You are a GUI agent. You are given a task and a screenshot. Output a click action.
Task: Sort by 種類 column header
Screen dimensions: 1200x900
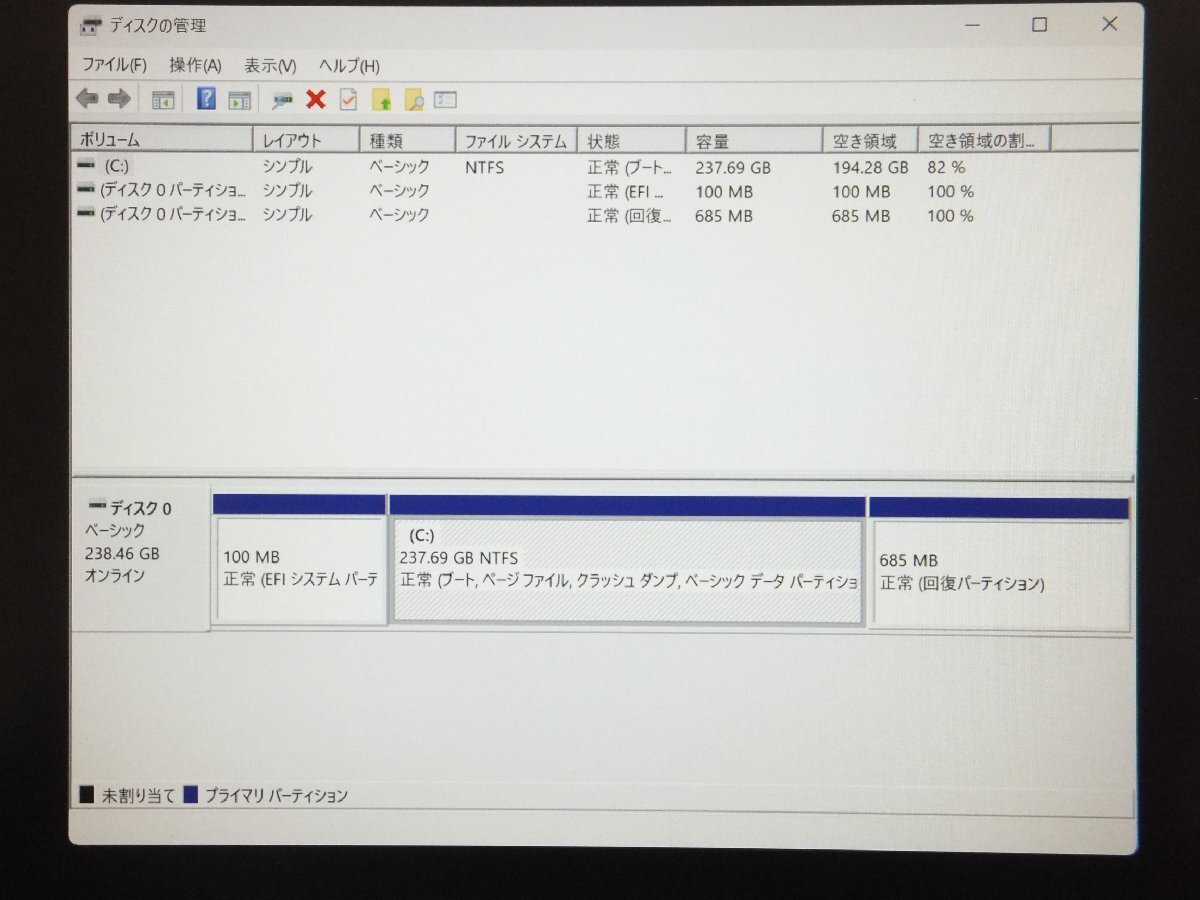tap(407, 140)
